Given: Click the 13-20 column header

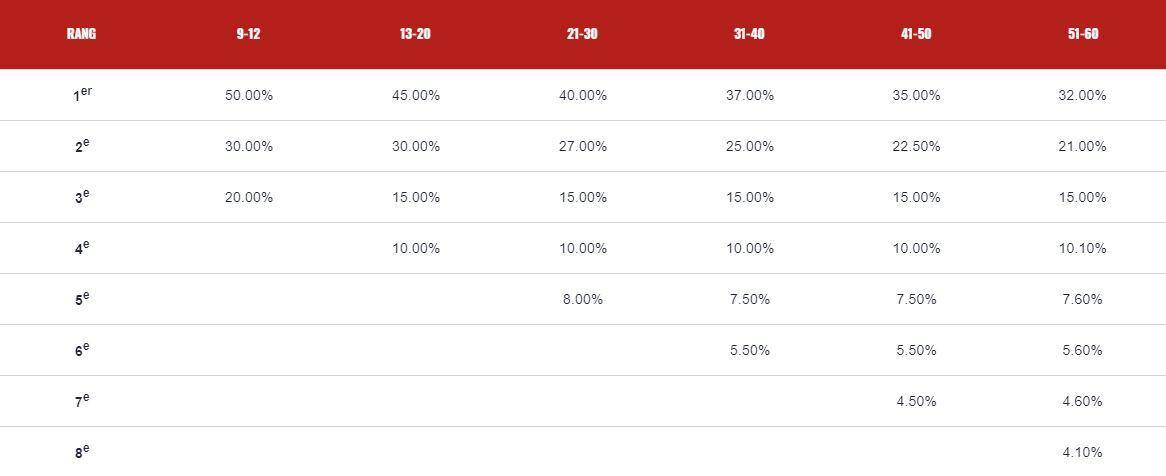Looking at the screenshot, I should 415,34.
